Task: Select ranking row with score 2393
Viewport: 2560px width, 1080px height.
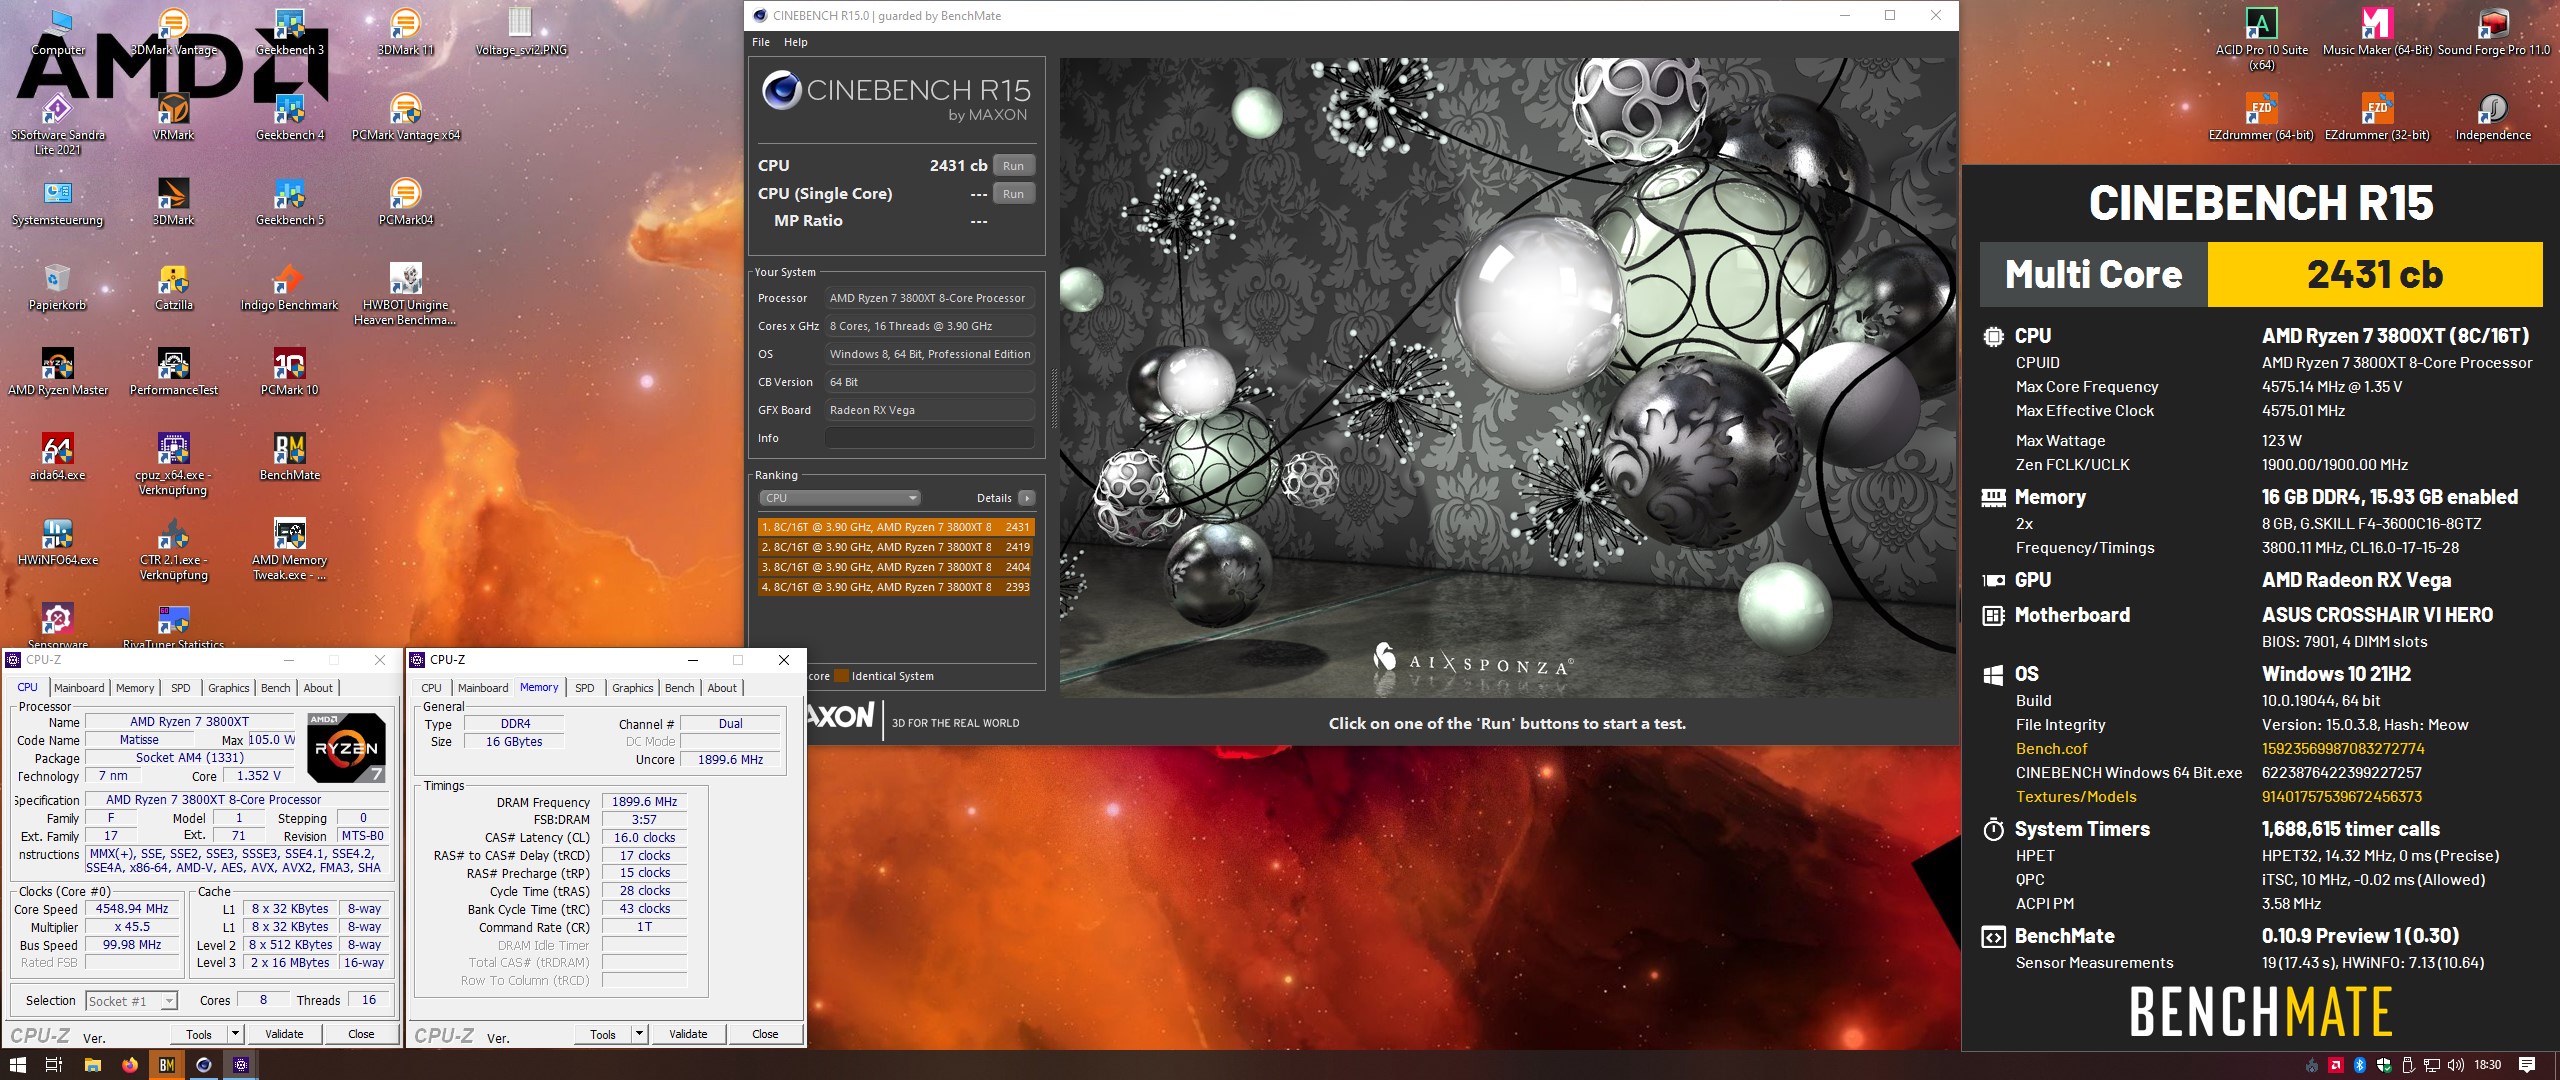Action: pos(895,587)
